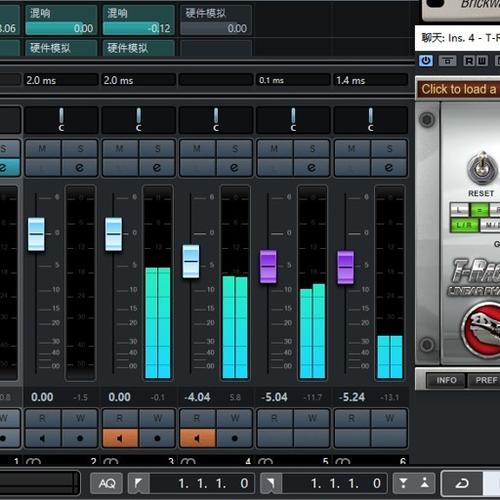Toggle post-roll punch icon
The width and height of the screenshot is (500, 500).
425,483
